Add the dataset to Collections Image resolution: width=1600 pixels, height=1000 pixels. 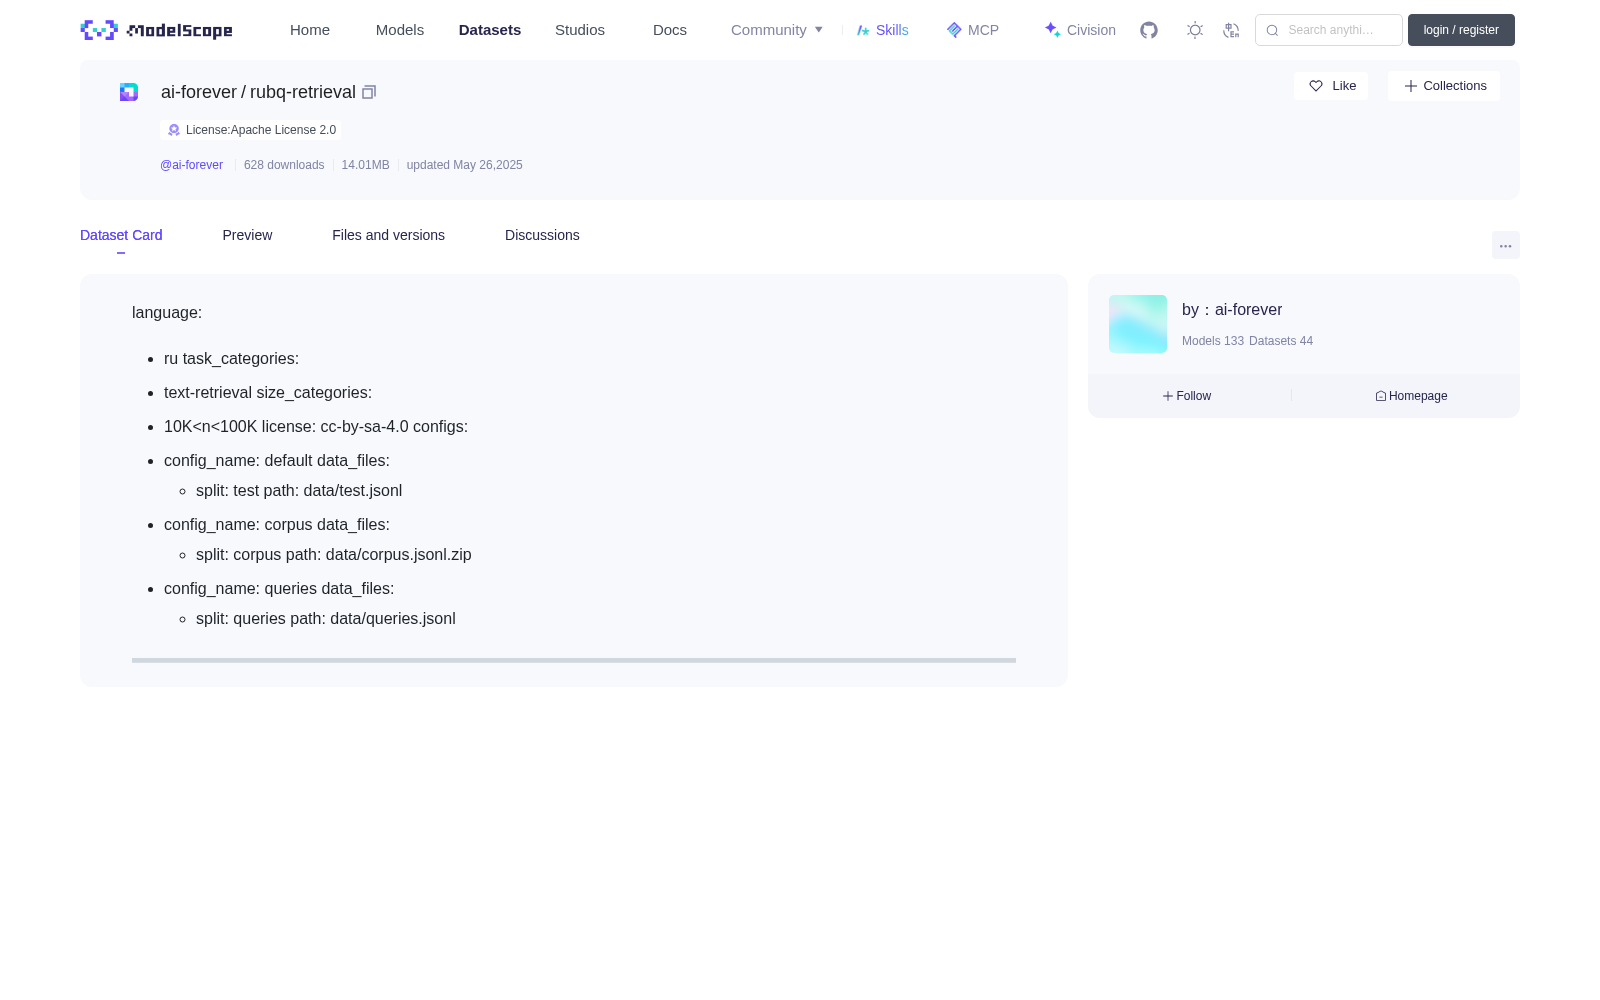[1444, 86]
